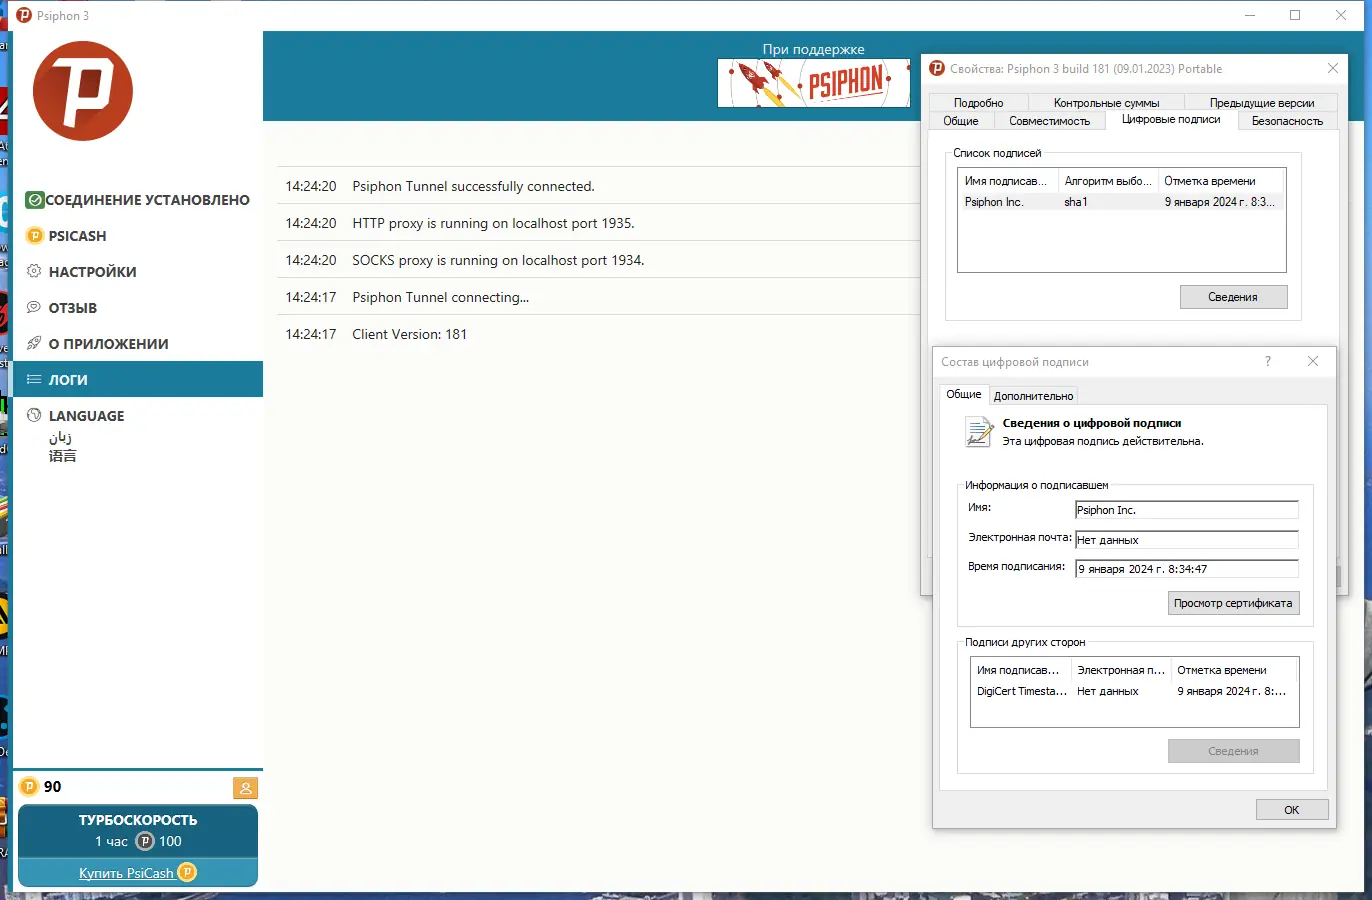Click the Psiphon sponsor rocket banner
1372x900 pixels.
(813, 83)
